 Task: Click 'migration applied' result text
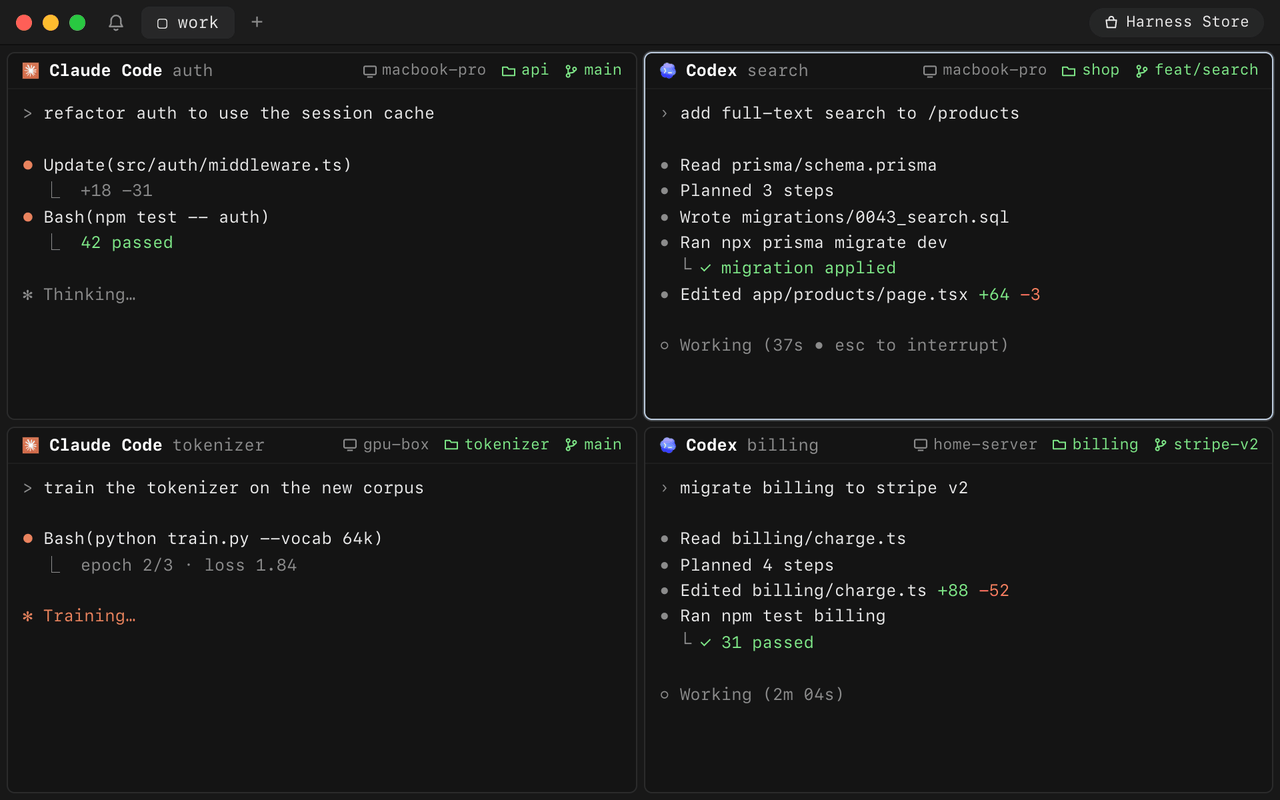(808, 268)
